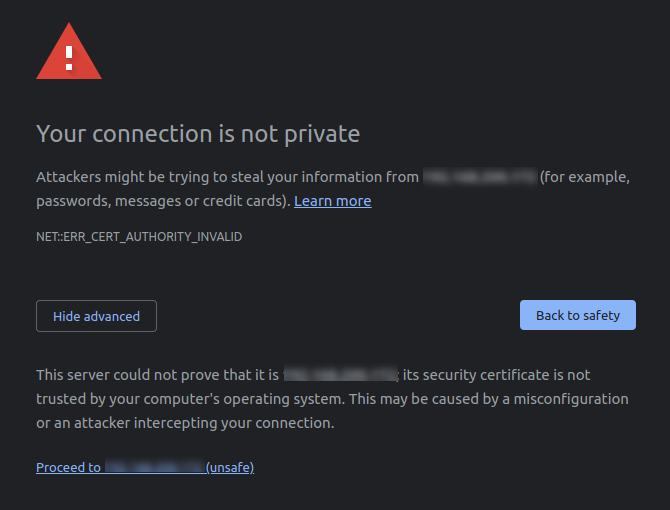The width and height of the screenshot is (670, 510).
Task: Click the blurred address inside the Proceed link
Action: pos(154,467)
